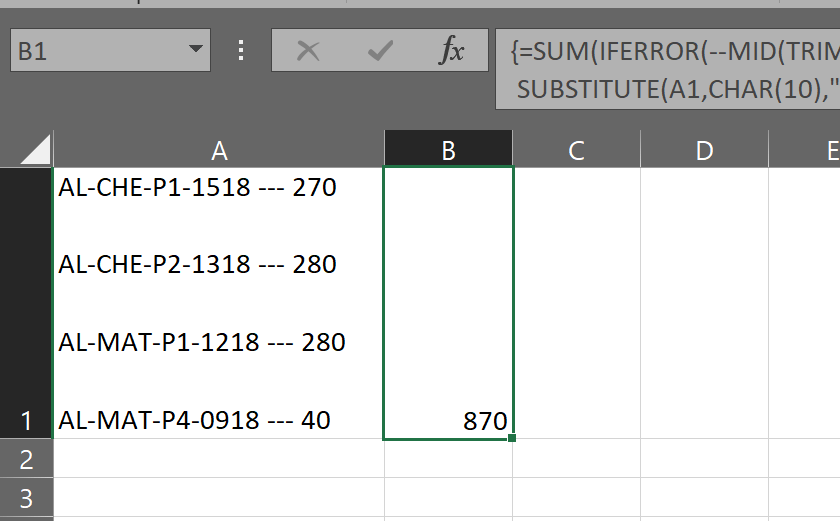Image resolution: width=840 pixels, height=521 pixels.
Task: Select empty cell C1
Action: [576, 302]
